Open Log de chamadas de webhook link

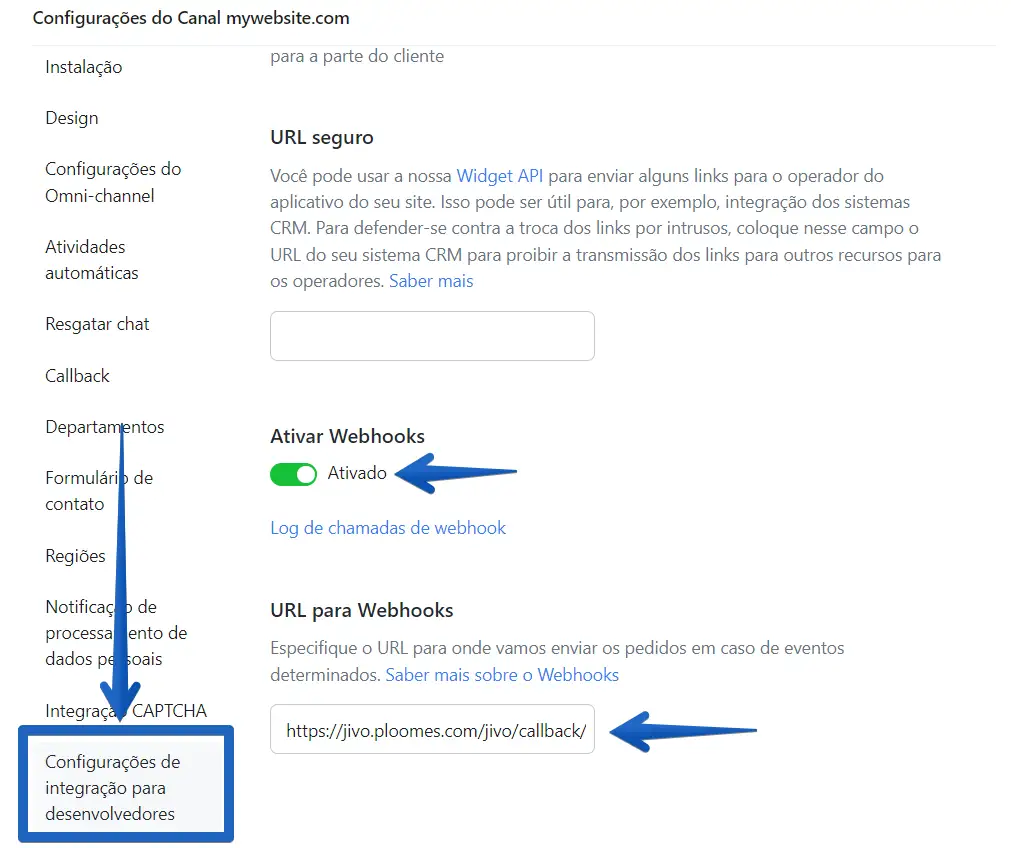[x=388, y=528]
